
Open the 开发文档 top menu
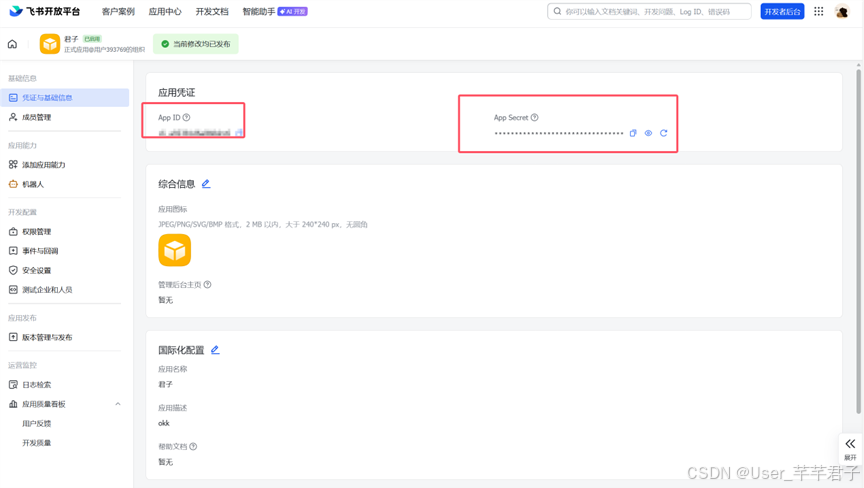pyautogui.click(x=212, y=12)
